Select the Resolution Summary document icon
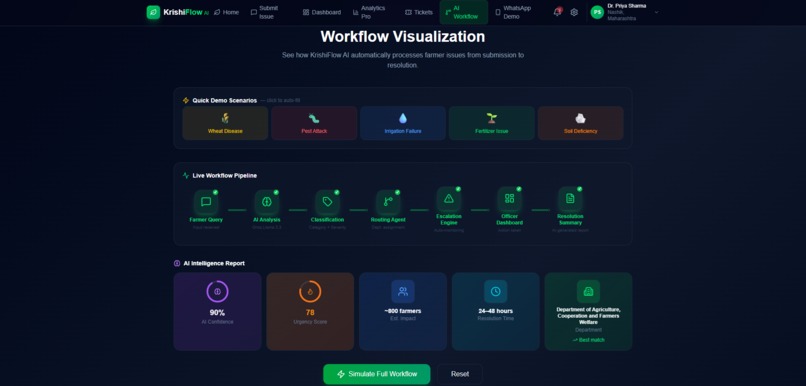806x386 pixels. [x=570, y=198]
